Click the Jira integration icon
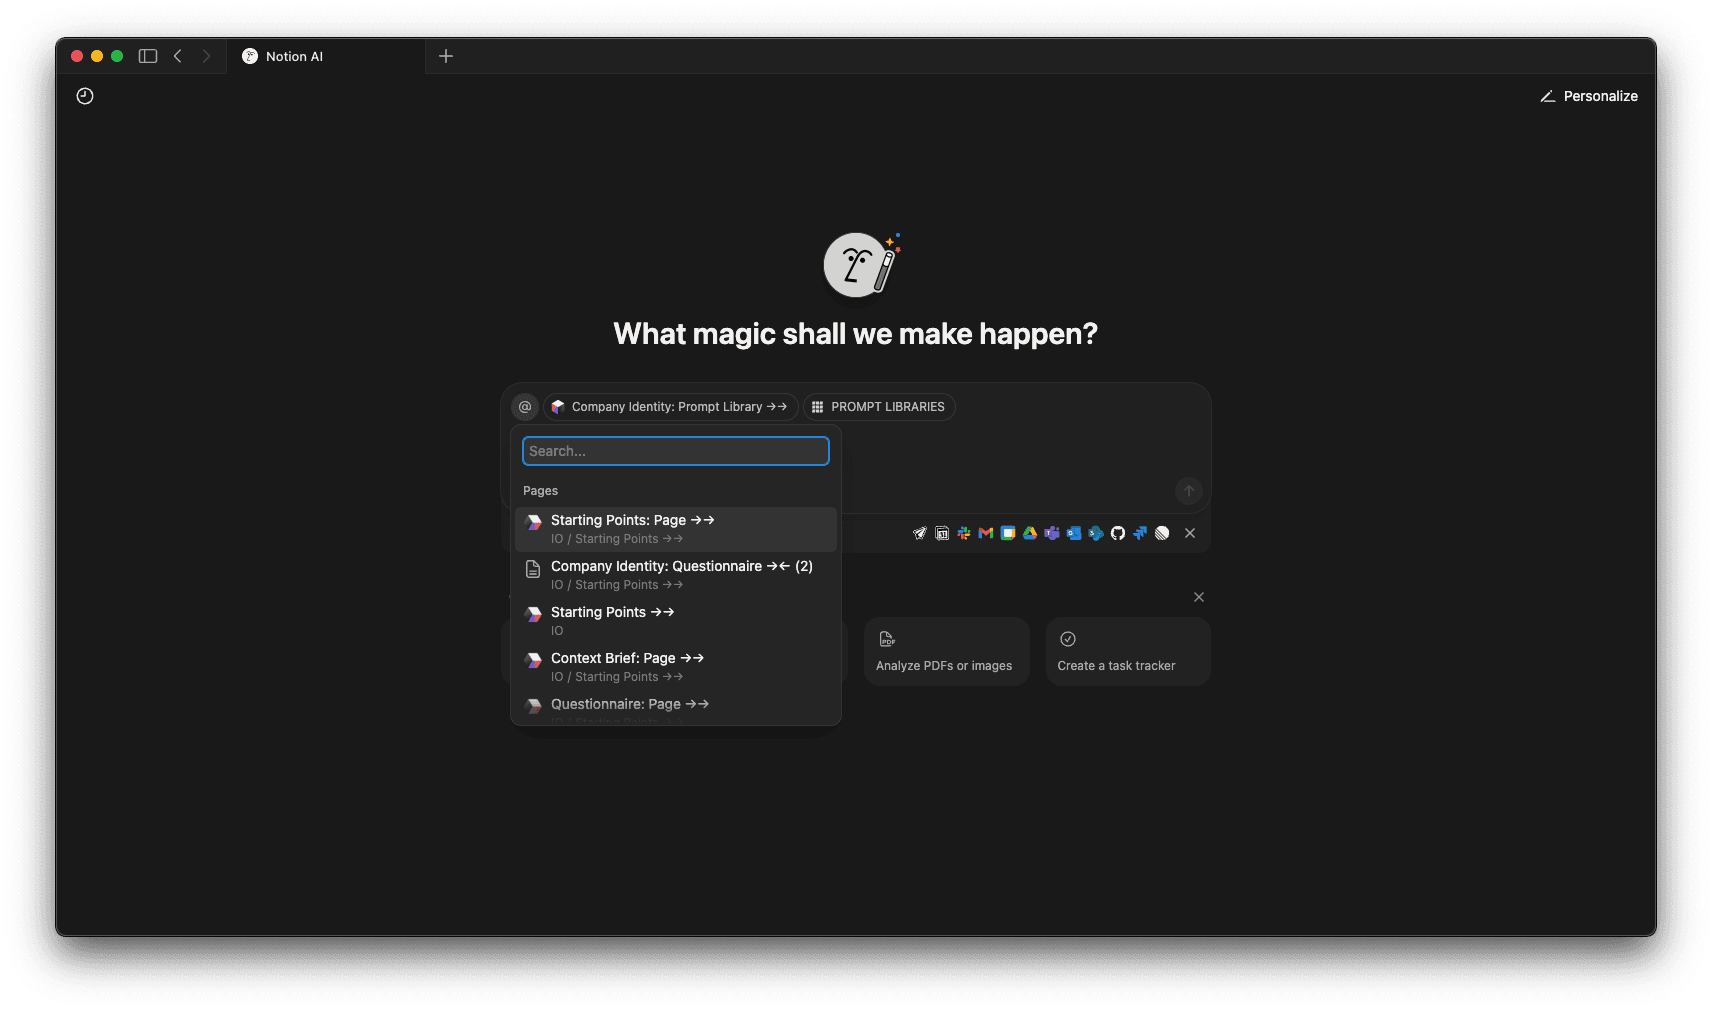The height and width of the screenshot is (1010, 1712). coord(1141,533)
